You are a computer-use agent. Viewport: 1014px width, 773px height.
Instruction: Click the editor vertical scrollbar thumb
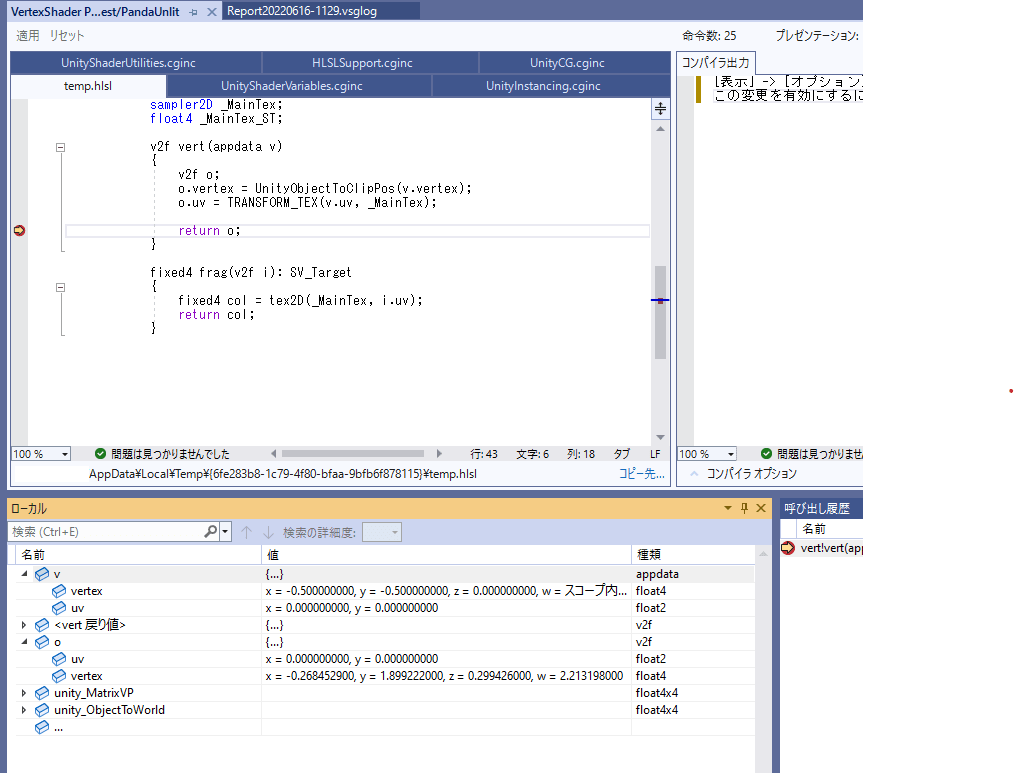(x=660, y=312)
